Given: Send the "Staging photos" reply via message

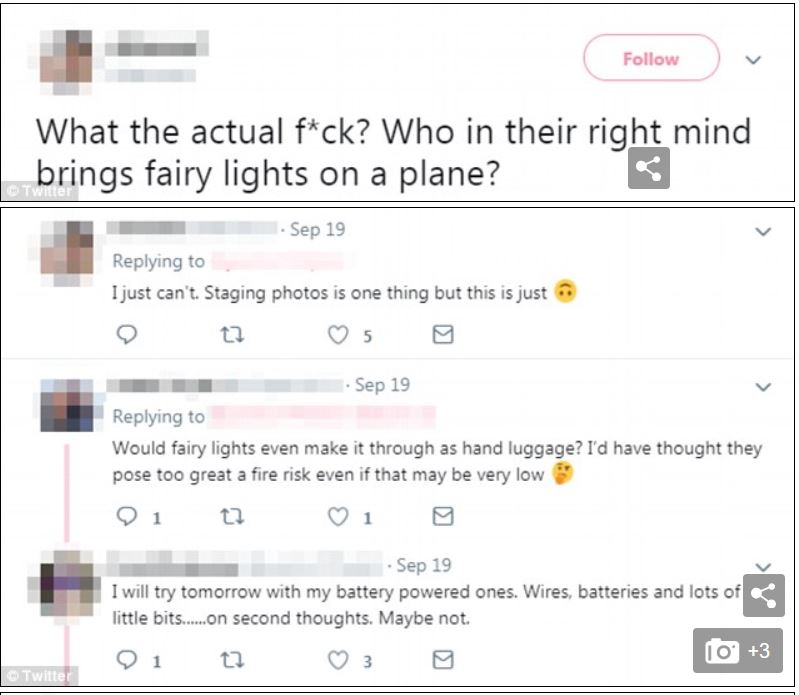Looking at the screenshot, I should (442, 336).
